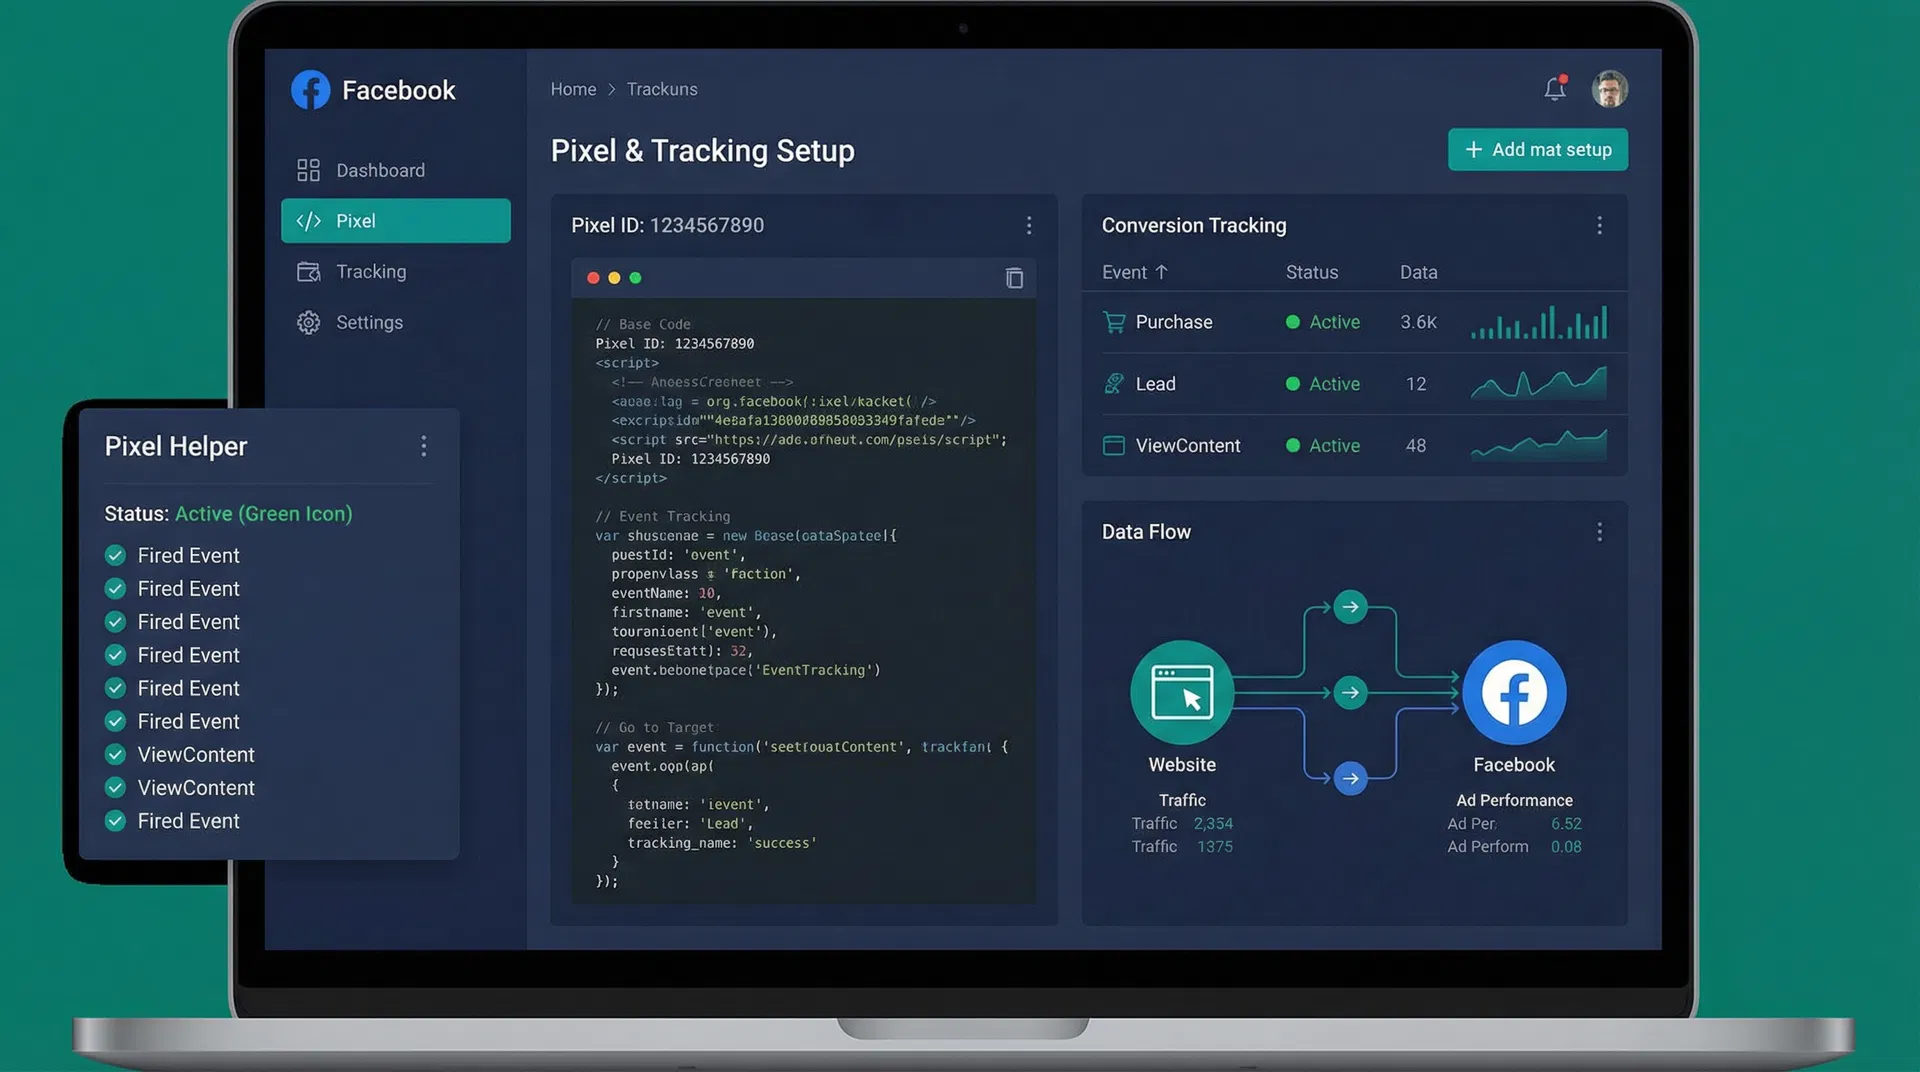Toggle the Active status indicator for Lead
The width and height of the screenshot is (1920, 1072).
click(1292, 384)
